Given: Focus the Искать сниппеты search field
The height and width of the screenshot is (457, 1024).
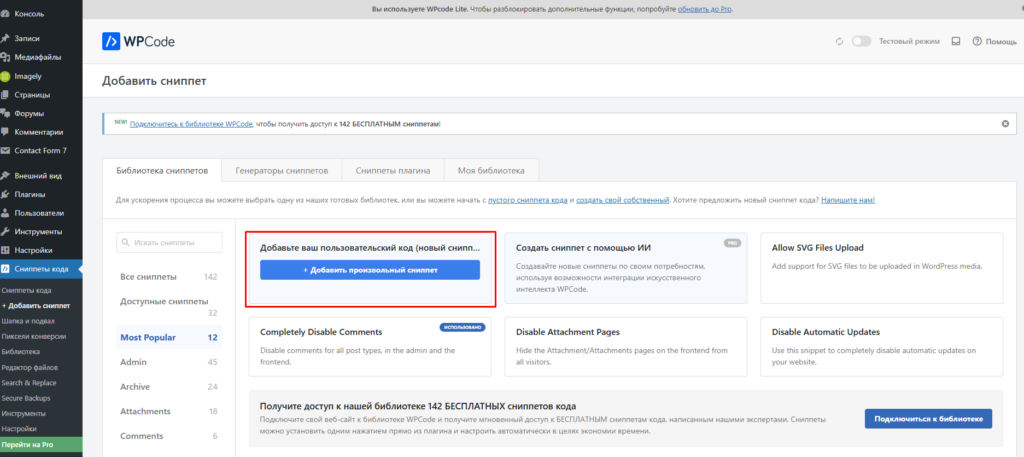Looking at the screenshot, I should point(169,242).
